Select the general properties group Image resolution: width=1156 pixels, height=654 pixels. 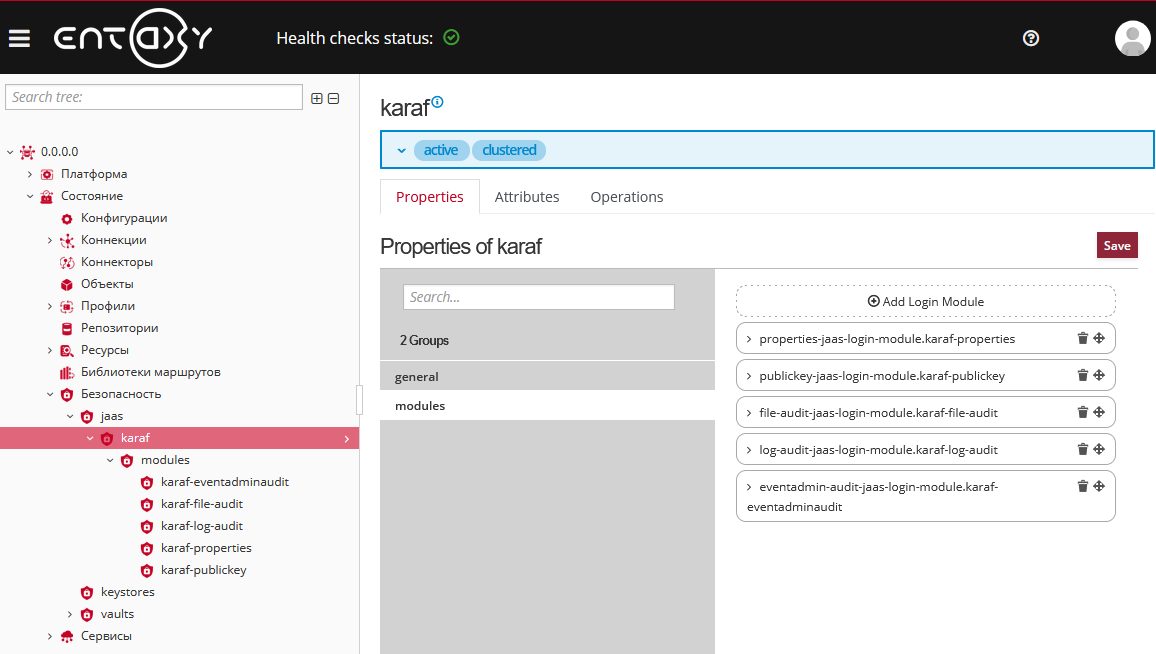[417, 377]
